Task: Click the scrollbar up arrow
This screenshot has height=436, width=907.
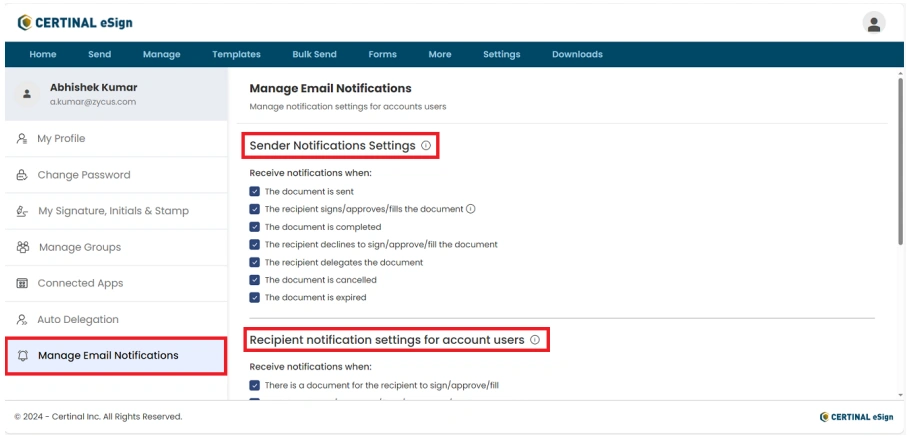Action: point(900,73)
